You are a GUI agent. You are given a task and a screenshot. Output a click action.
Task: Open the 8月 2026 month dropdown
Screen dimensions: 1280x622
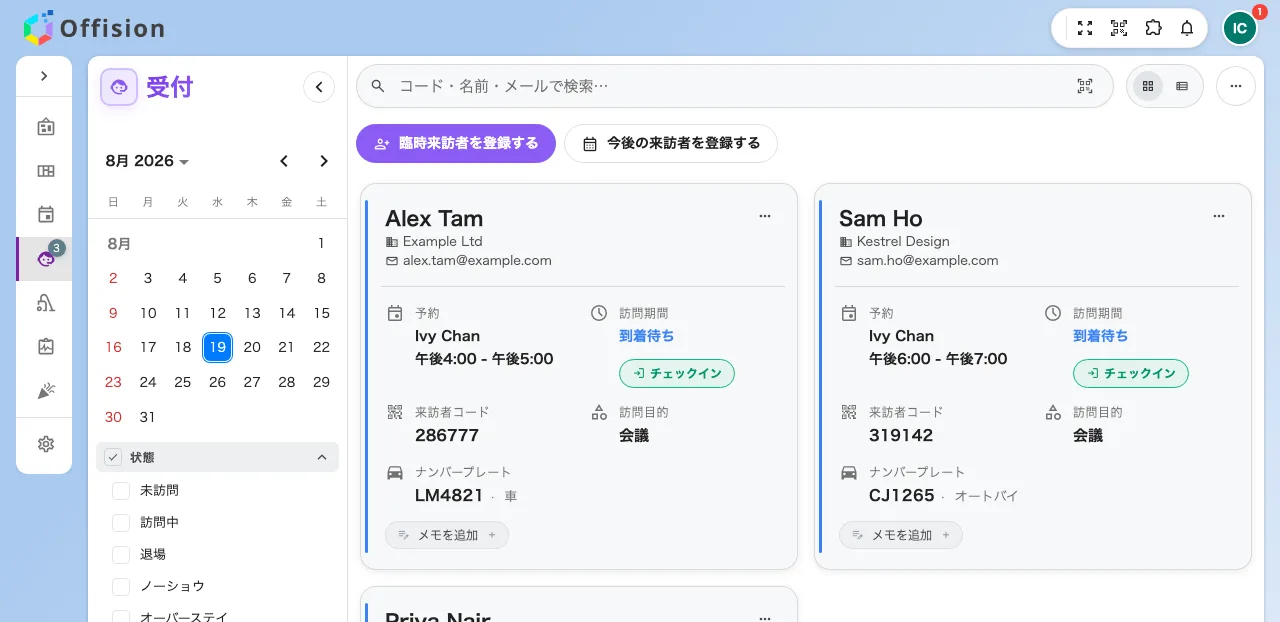[148, 161]
